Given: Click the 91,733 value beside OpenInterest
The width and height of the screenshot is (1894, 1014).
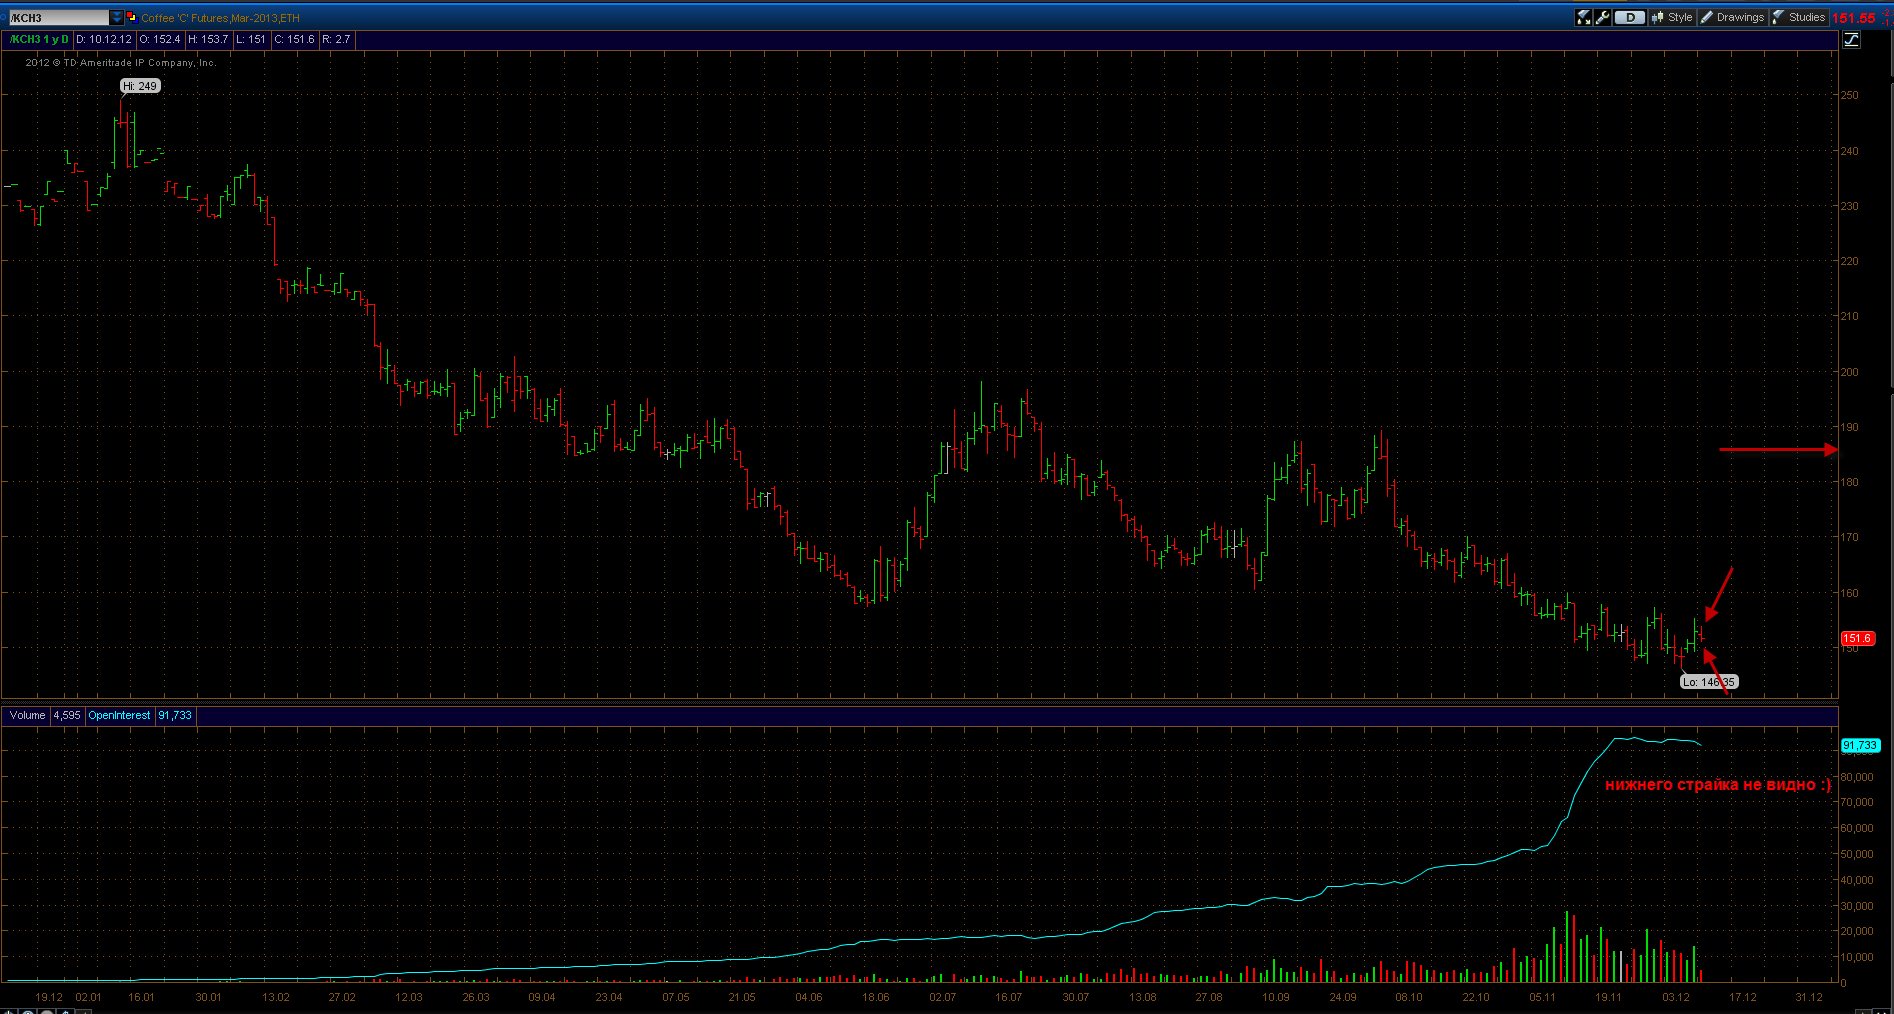Looking at the screenshot, I should click(175, 715).
